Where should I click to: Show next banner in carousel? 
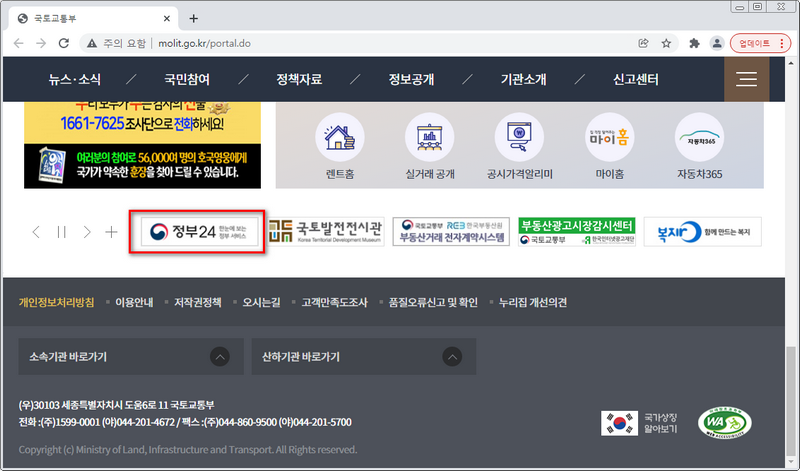(87, 232)
